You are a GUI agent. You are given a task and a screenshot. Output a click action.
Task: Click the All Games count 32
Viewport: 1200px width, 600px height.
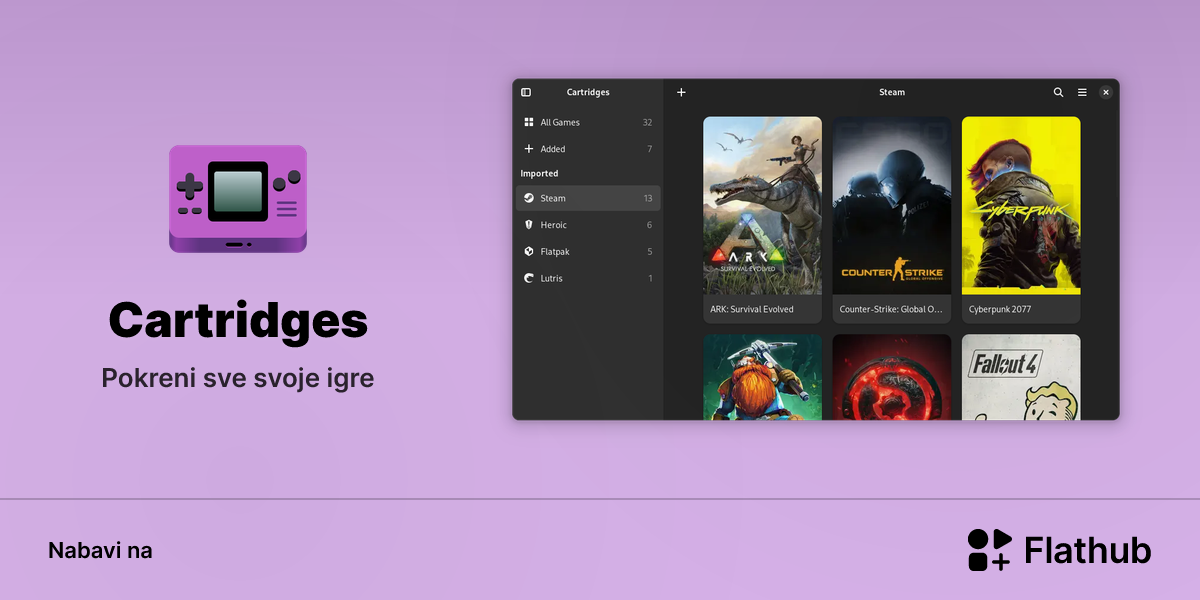(x=647, y=122)
